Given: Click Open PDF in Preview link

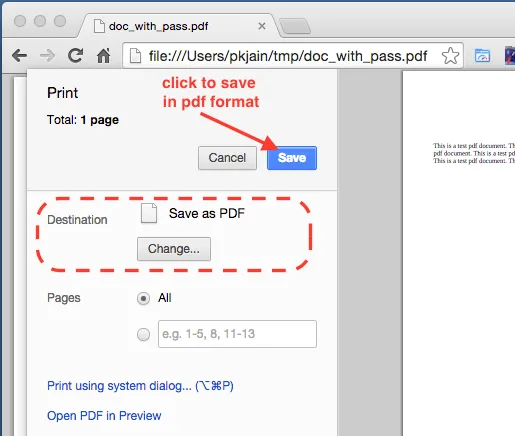Looking at the screenshot, I should 104,416.
